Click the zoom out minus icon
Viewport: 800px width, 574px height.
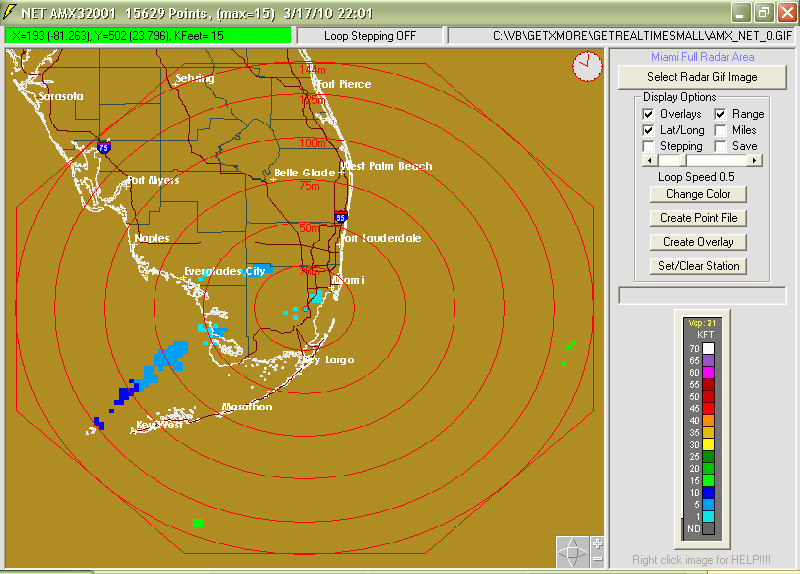tap(597, 560)
